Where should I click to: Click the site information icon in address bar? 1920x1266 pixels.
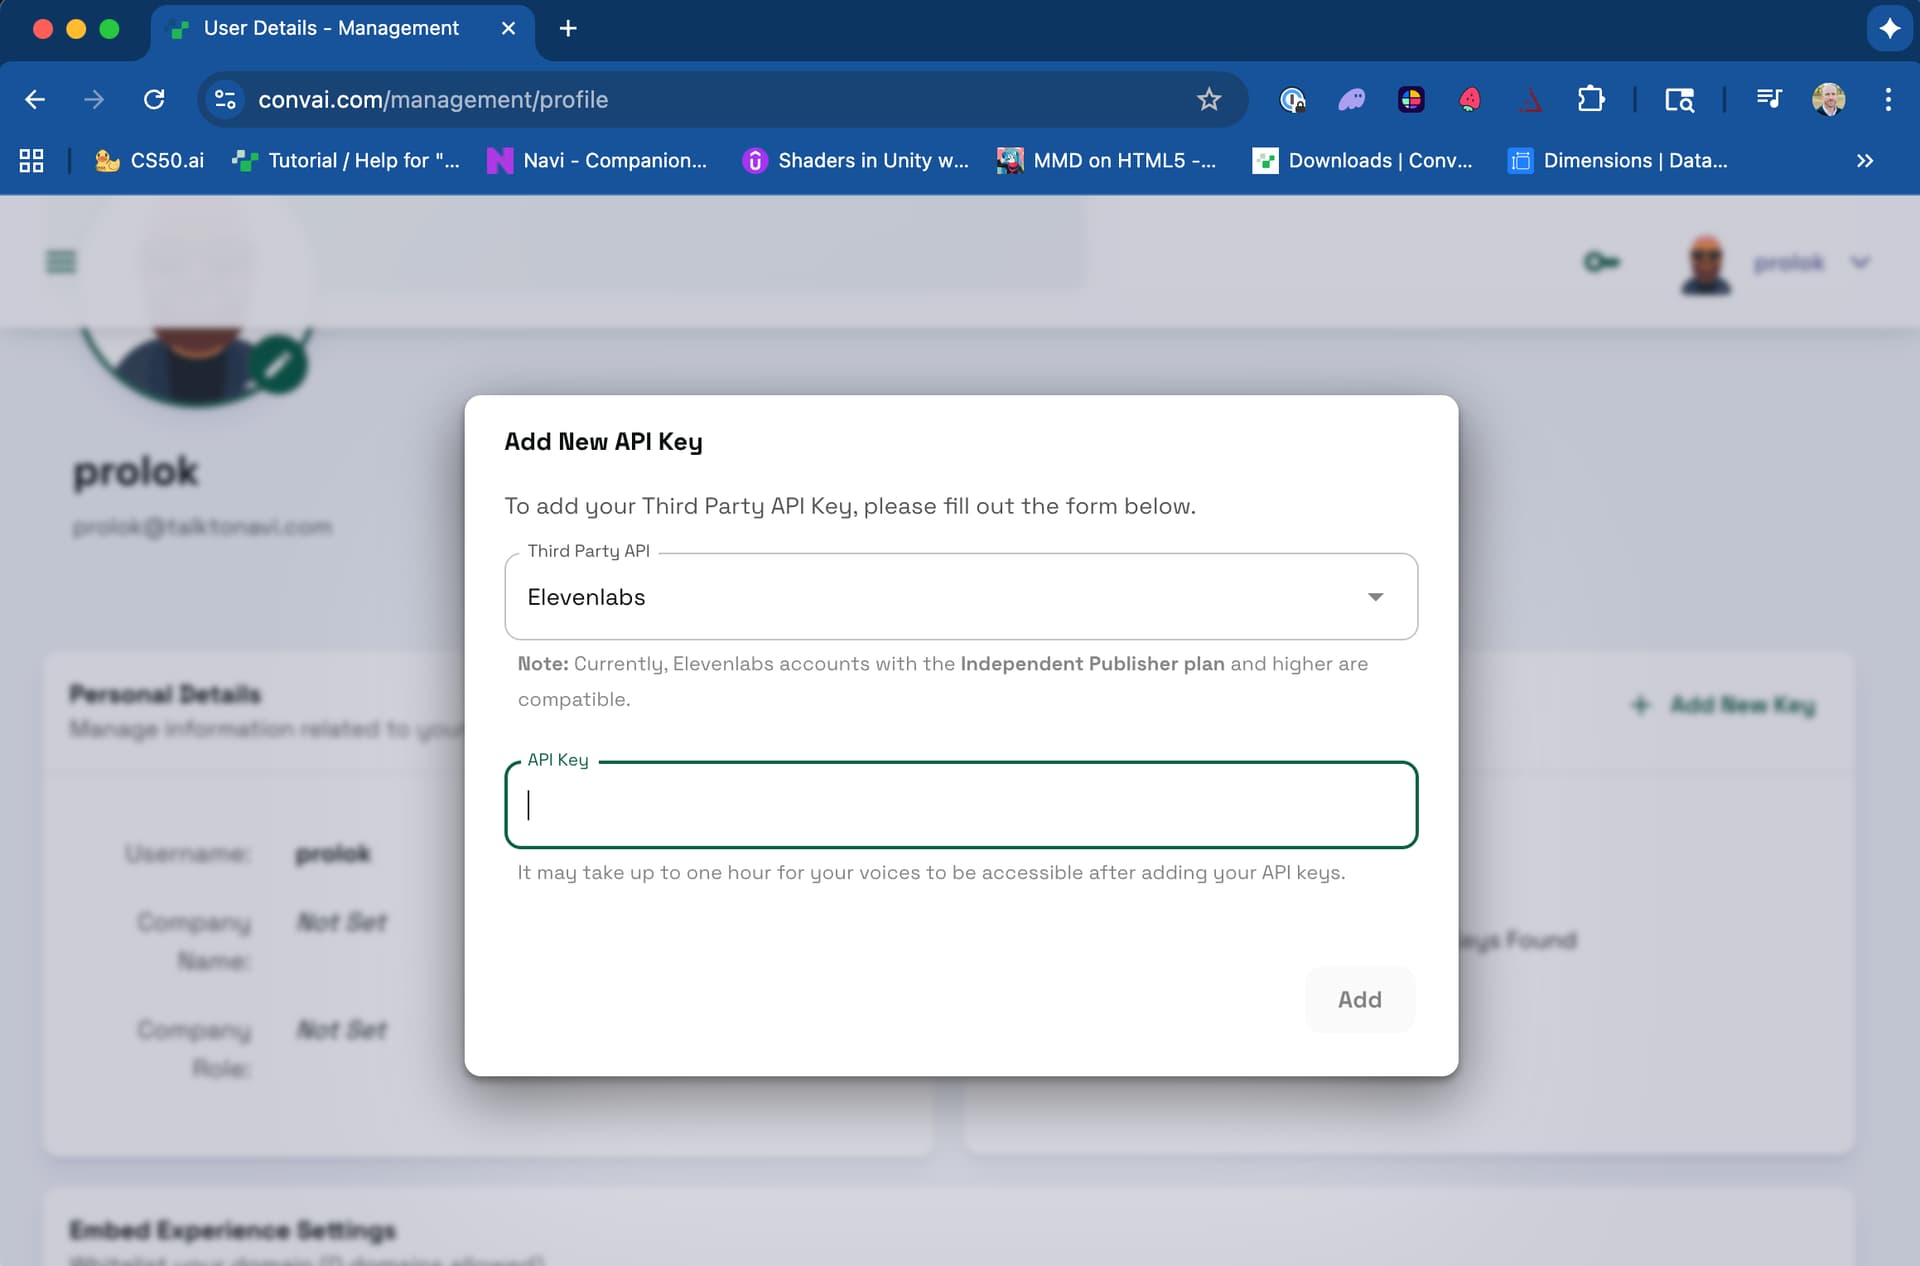[225, 99]
